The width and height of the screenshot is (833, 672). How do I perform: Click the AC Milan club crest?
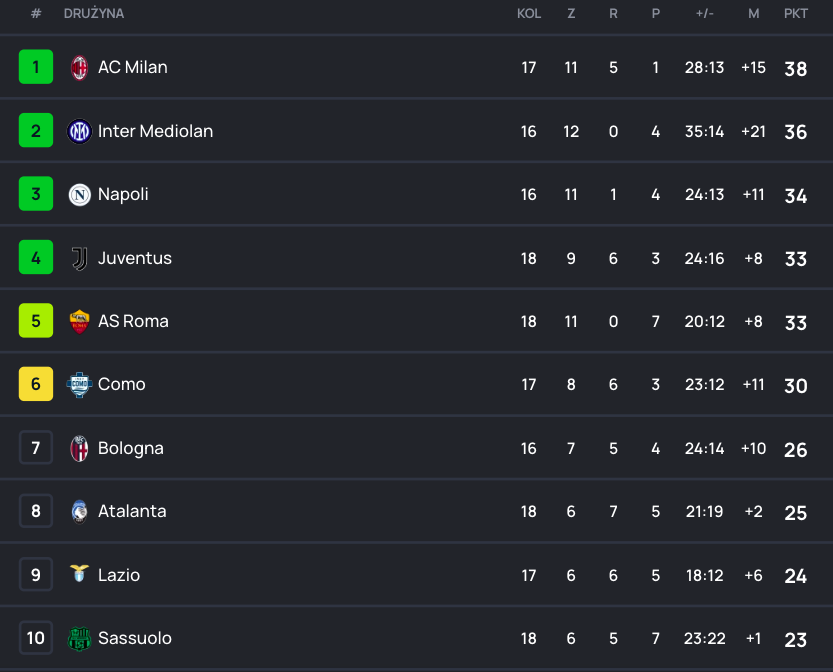79,68
